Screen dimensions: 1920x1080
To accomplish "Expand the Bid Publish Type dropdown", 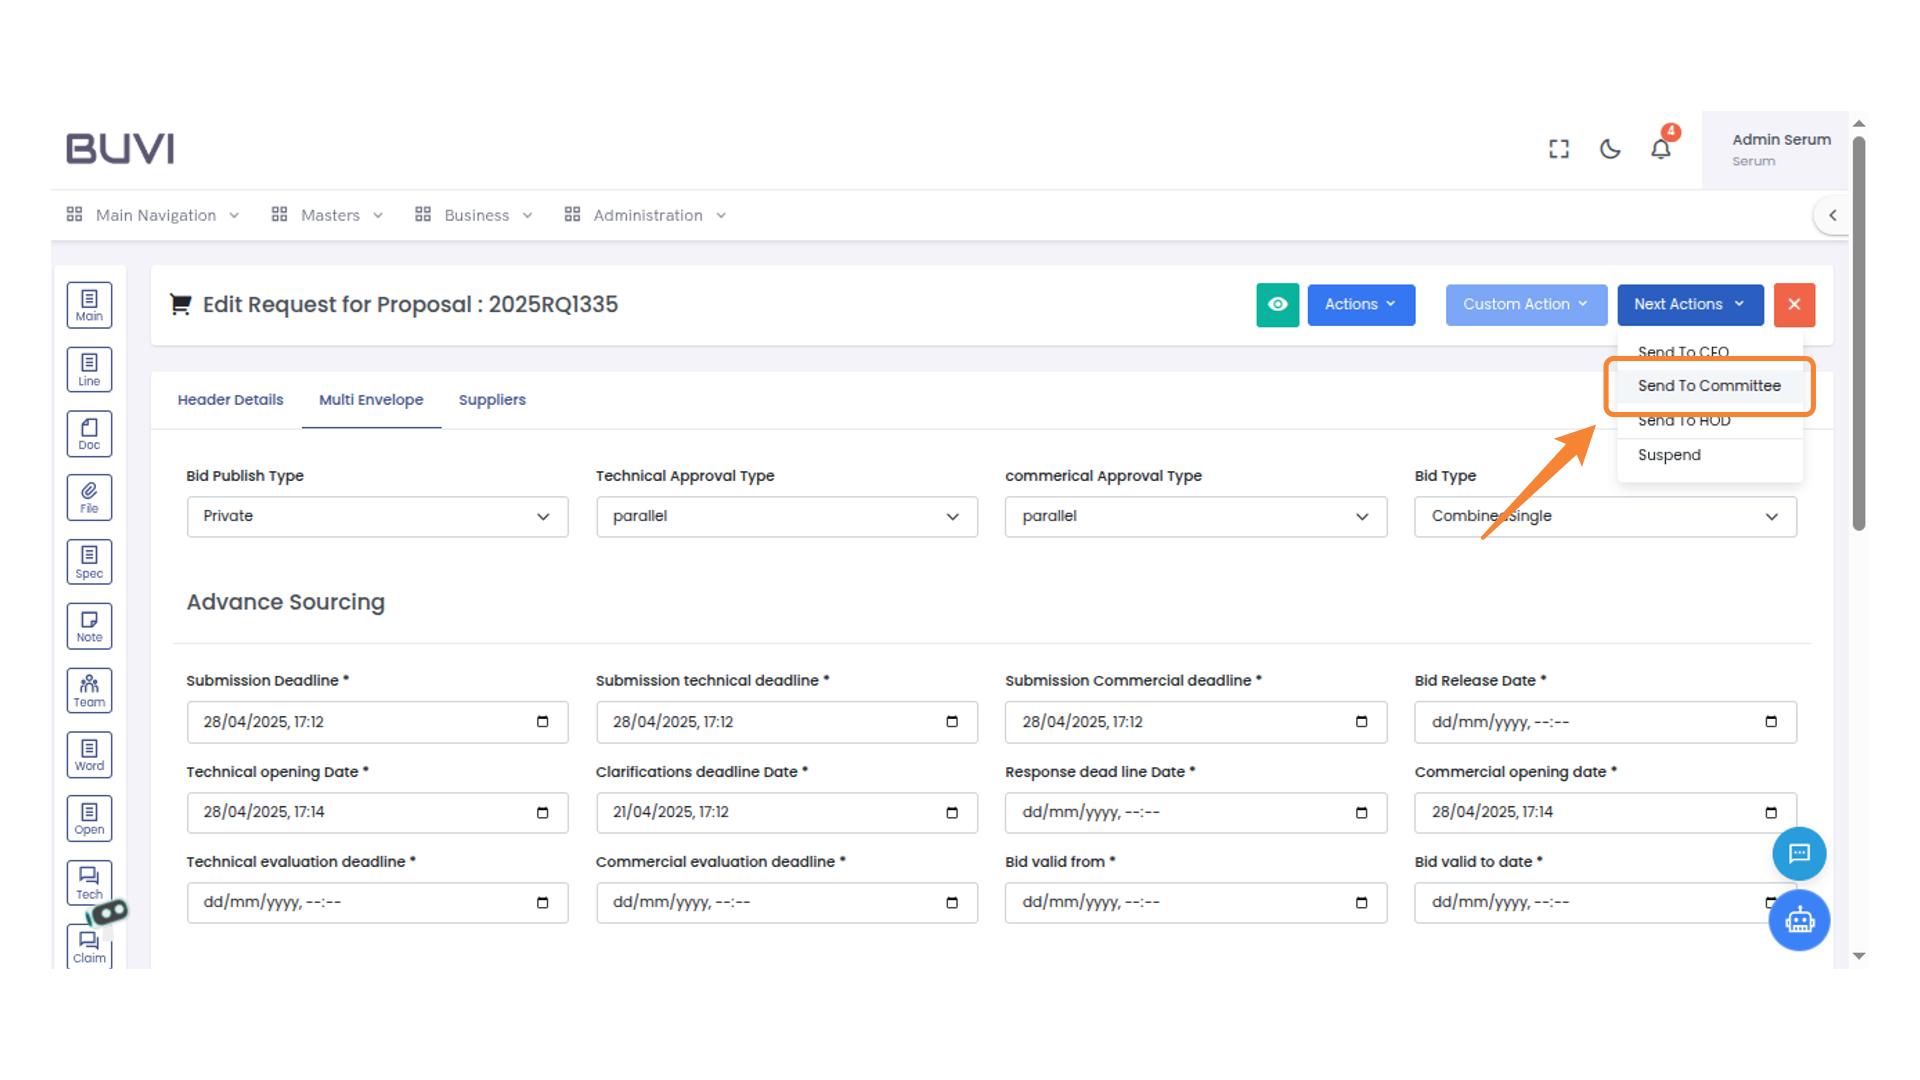I will tap(377, 517).
